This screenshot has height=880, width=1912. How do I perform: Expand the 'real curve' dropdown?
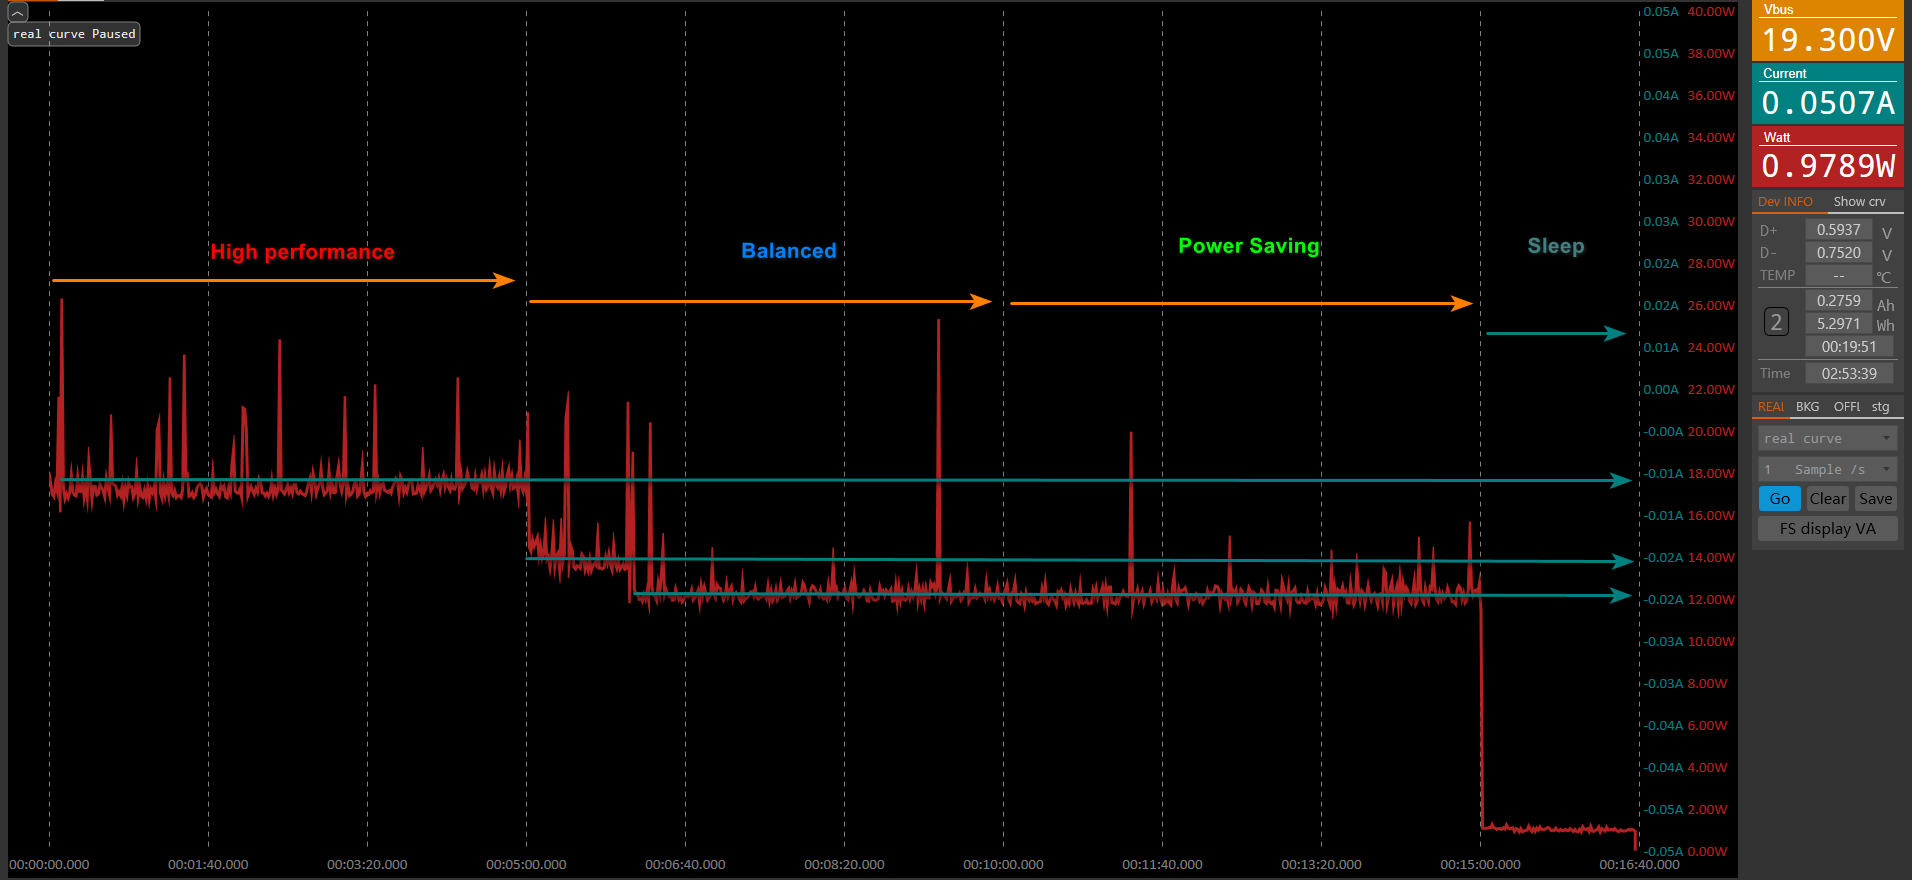[x=1827, y=439]
